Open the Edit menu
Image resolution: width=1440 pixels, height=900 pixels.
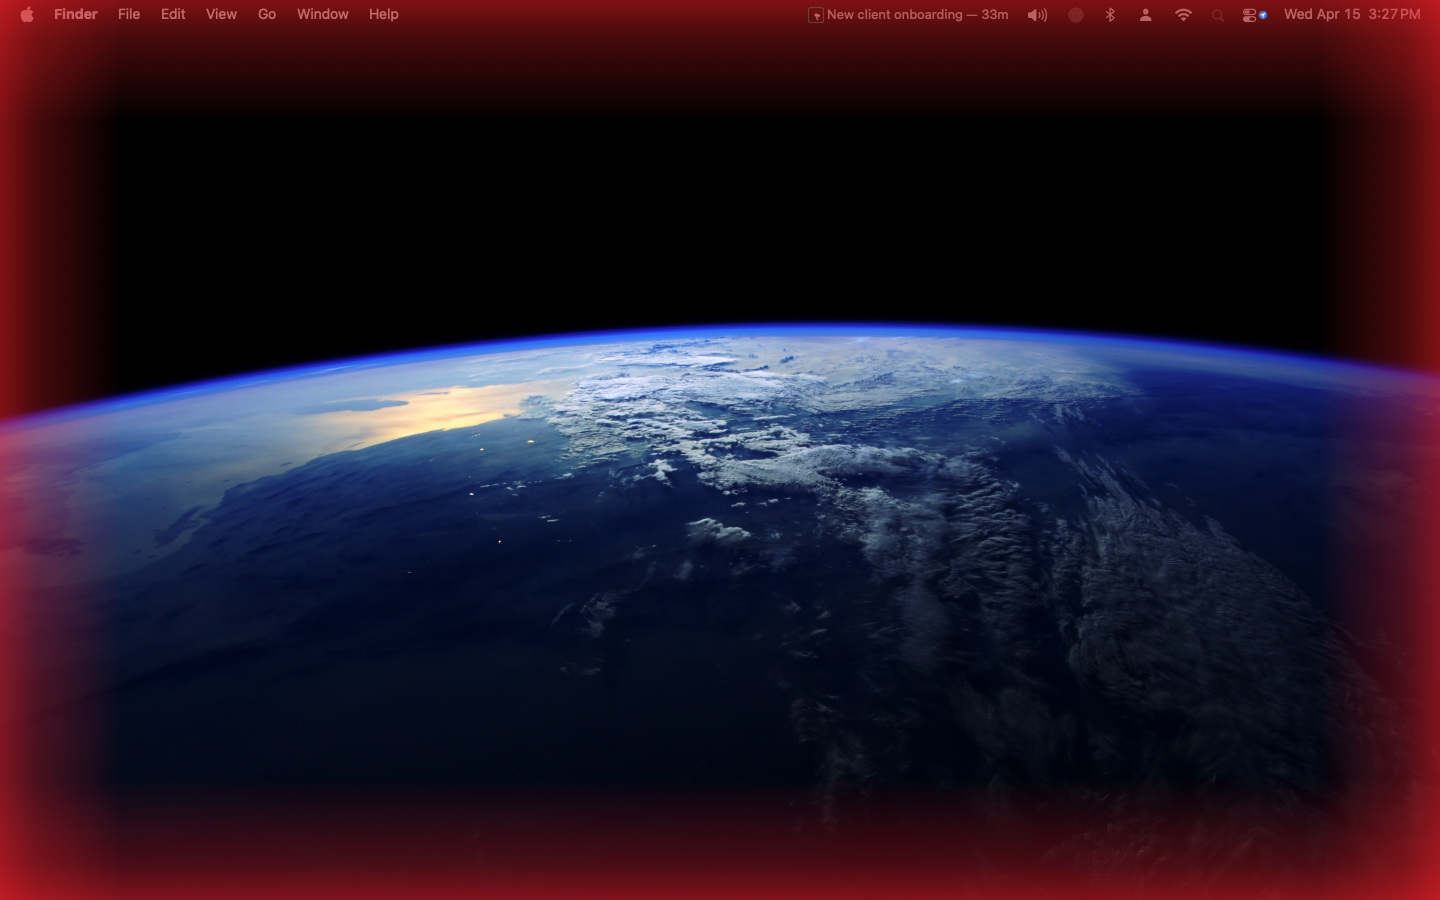[x=172, y=14]
